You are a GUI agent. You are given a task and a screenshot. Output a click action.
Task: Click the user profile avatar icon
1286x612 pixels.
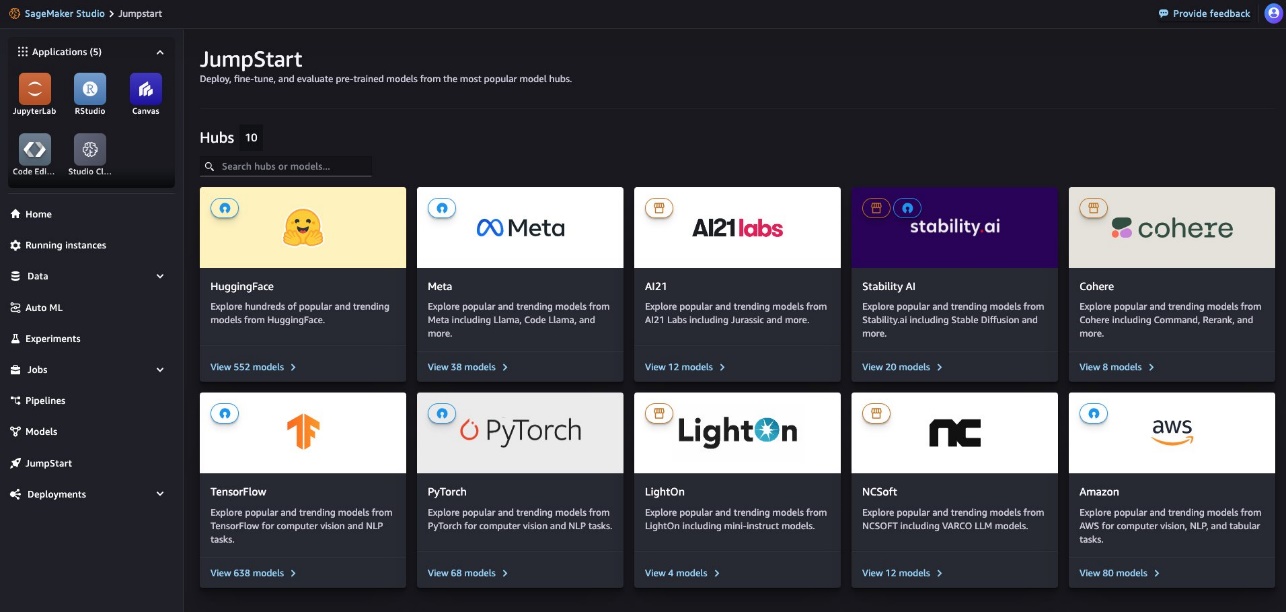[x=1272, y=13]
